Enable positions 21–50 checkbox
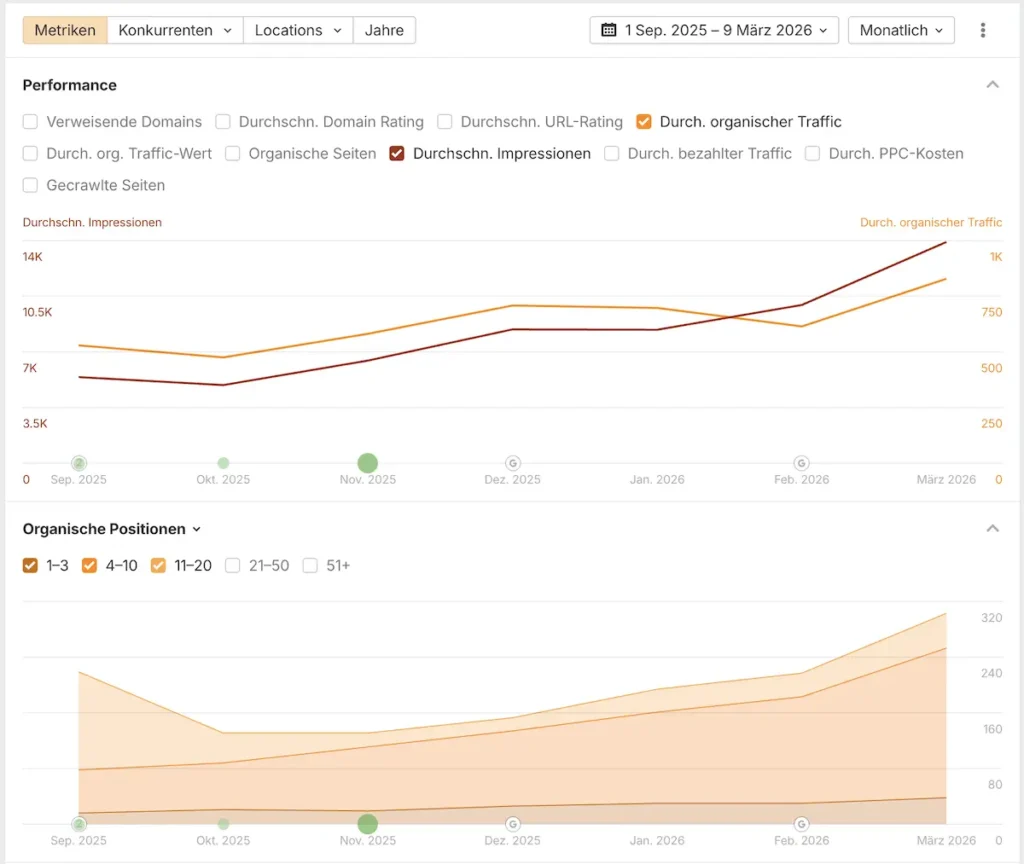 coord(232,566)
